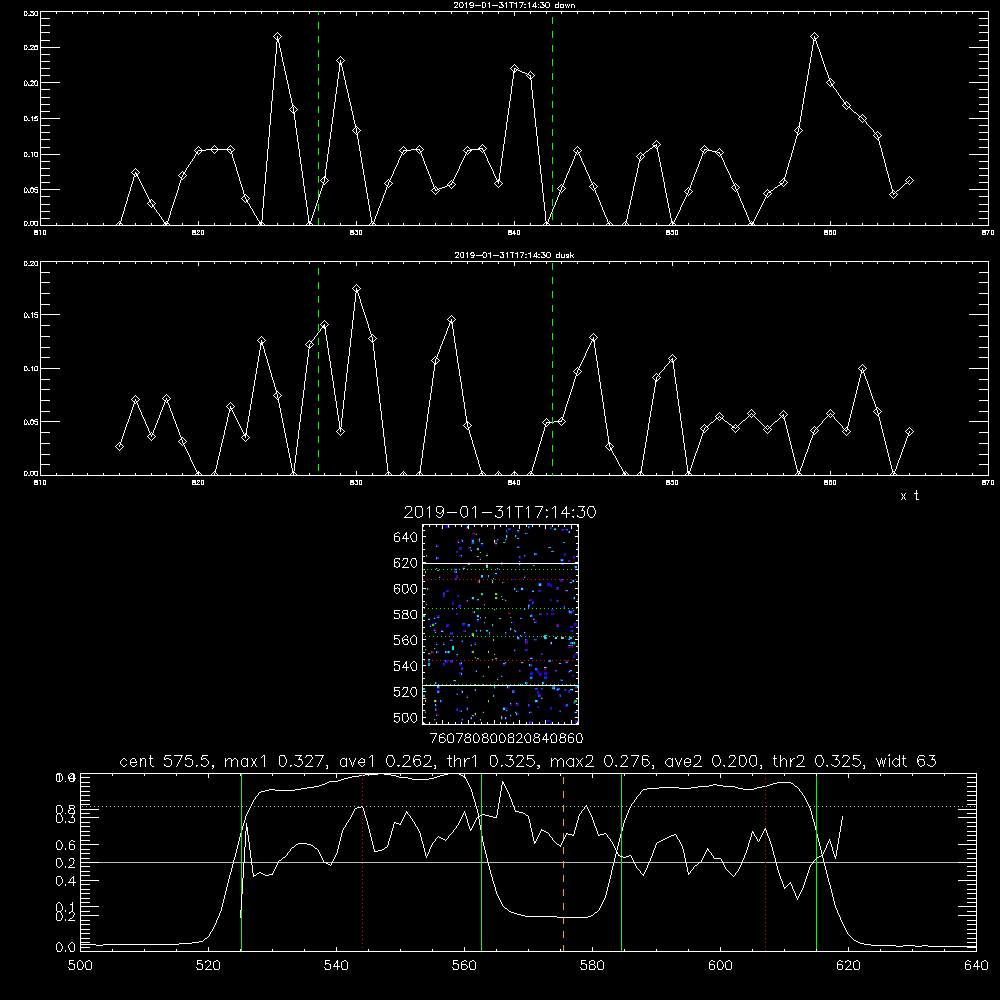The width and height of the screenshot is (1000, 1000).
Task: Select the left green dashed line in dusk plot
Action: point(318,369)
